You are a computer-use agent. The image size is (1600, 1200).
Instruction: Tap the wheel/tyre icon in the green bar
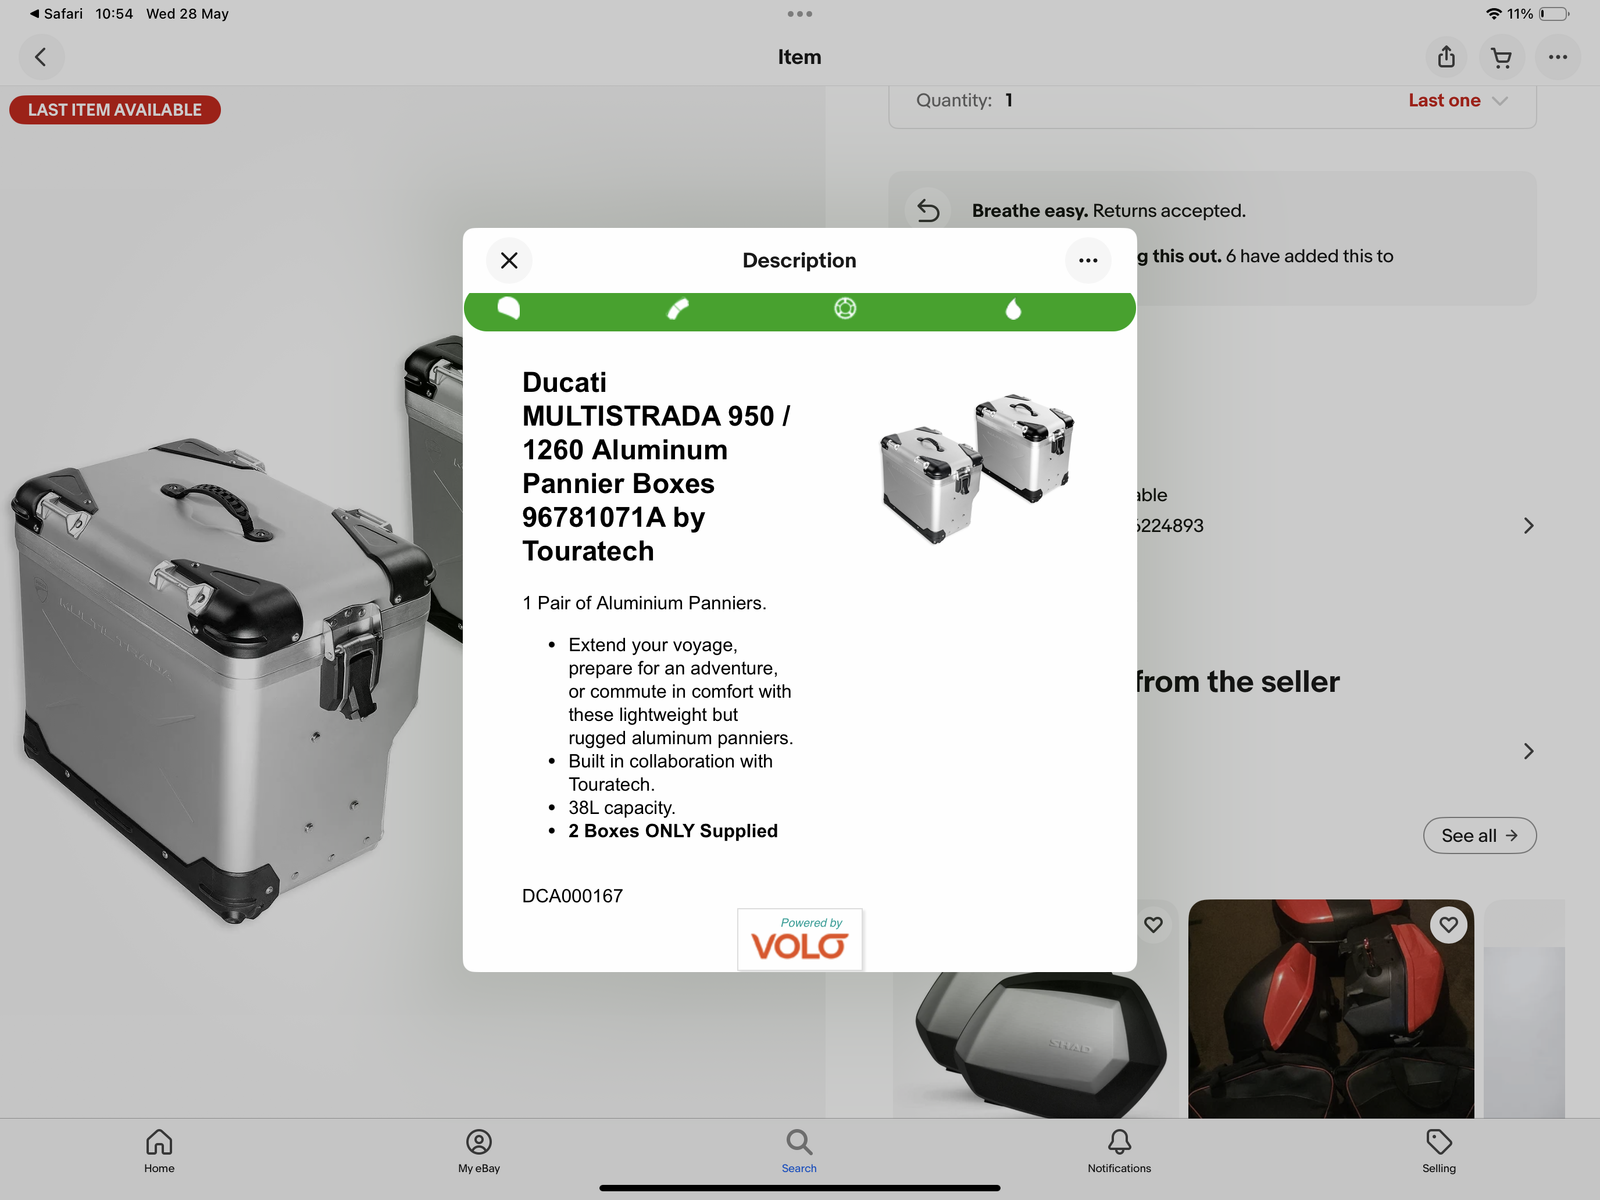[845, 308]
